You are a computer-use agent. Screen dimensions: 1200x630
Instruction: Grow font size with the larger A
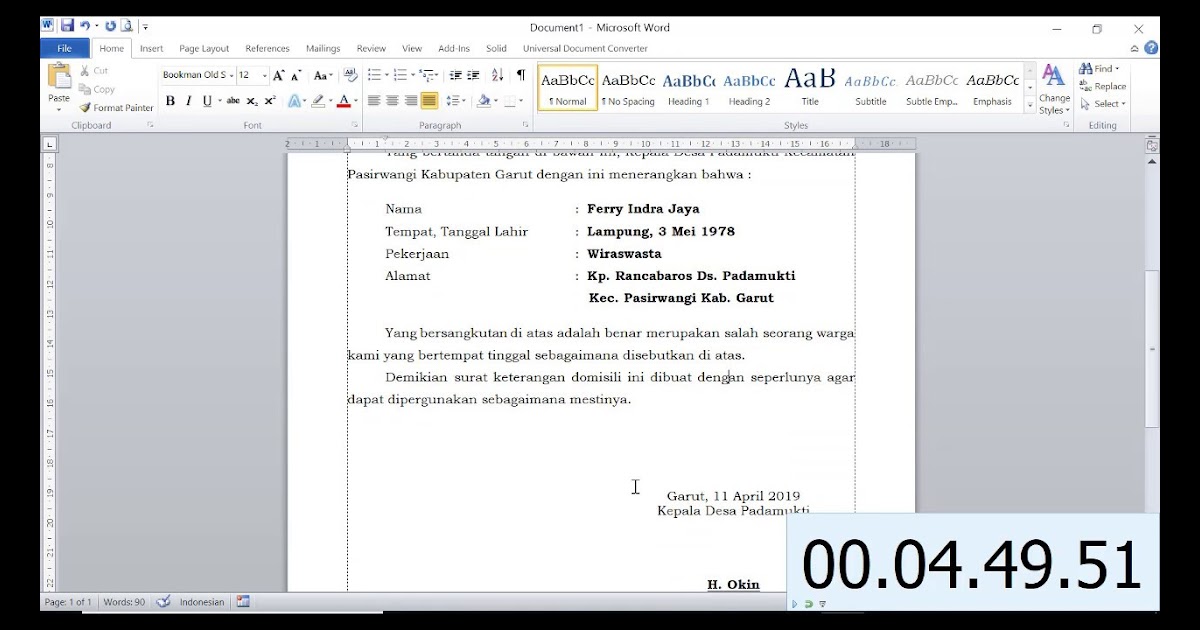[279, 75]
